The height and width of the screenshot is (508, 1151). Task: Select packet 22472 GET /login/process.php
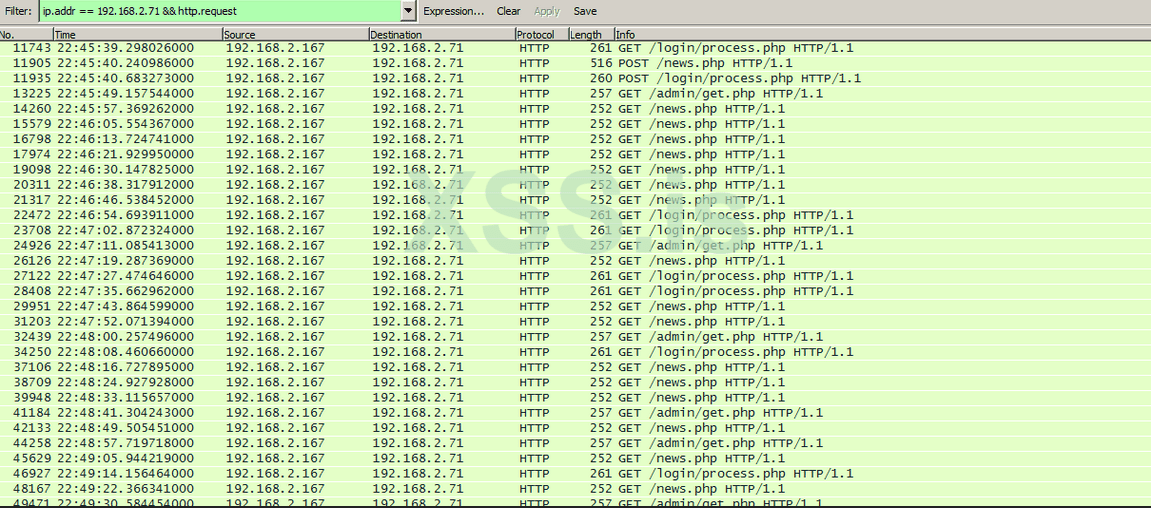[x=576, y=215]
